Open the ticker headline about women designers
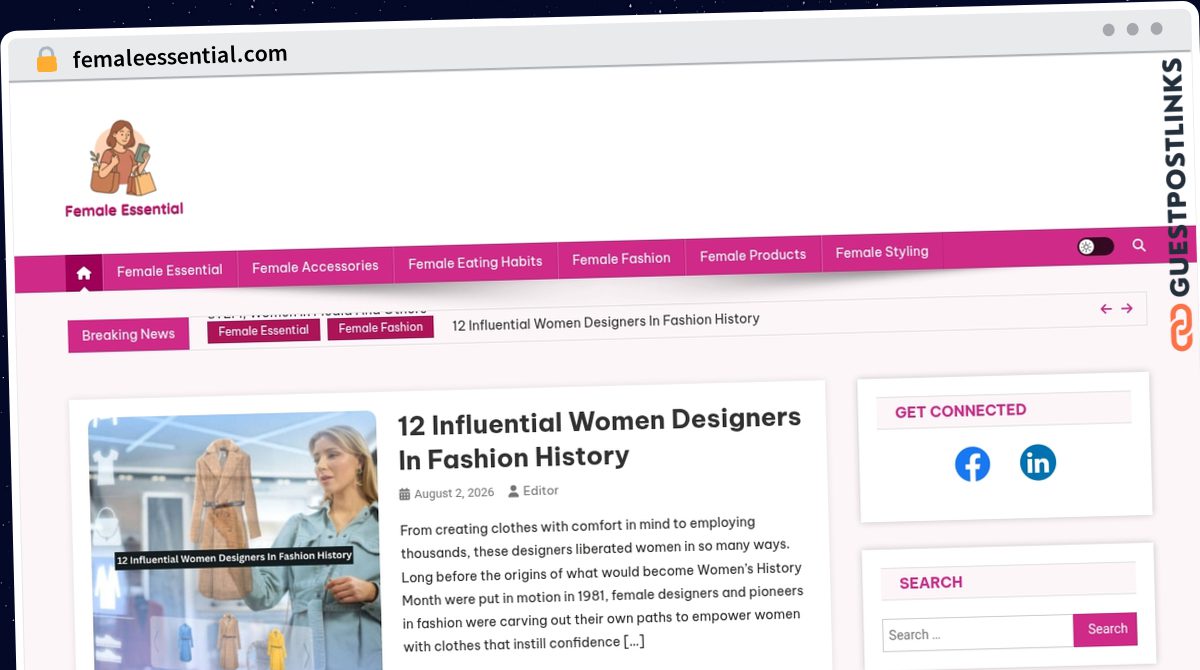Viewport: 1200px width, 670px height. click(x=606, y=321)
